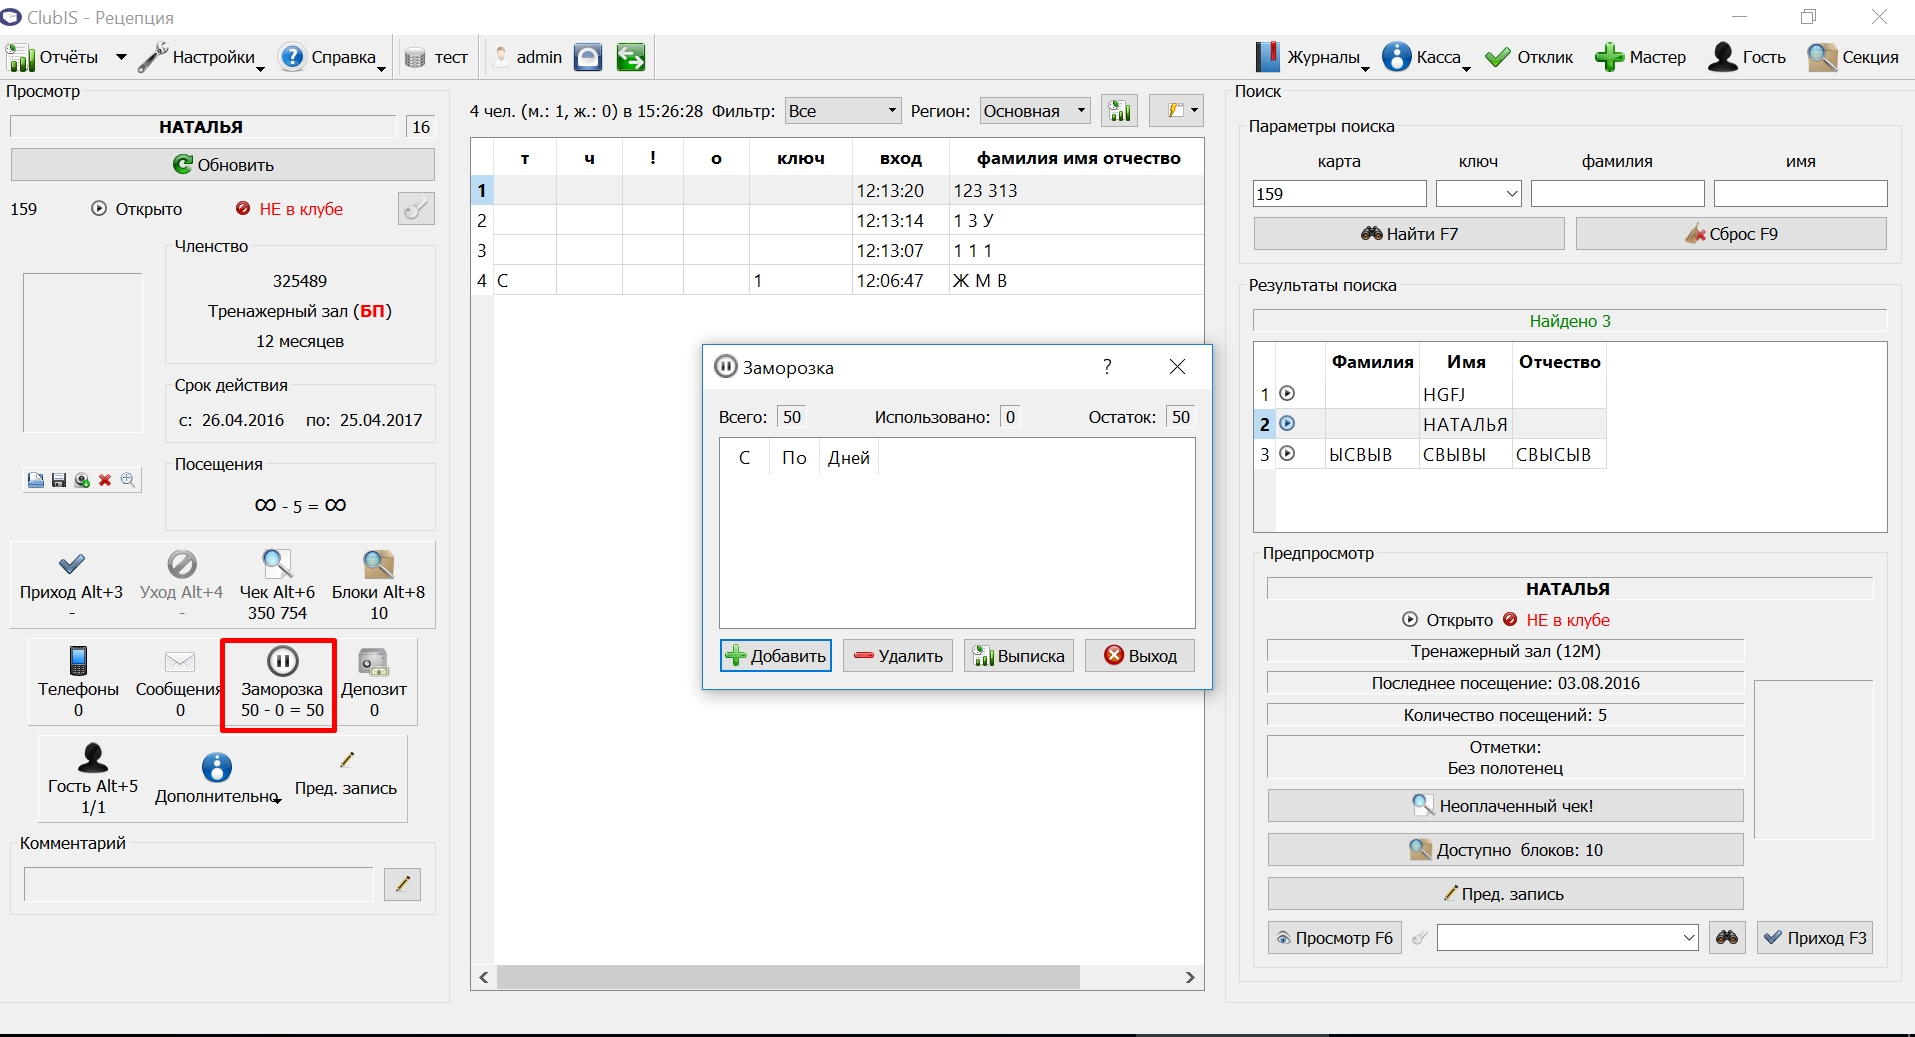Click the Добавить button in Заморозка dialog
The image size is (1915, 1037).
tap(776, 656)
